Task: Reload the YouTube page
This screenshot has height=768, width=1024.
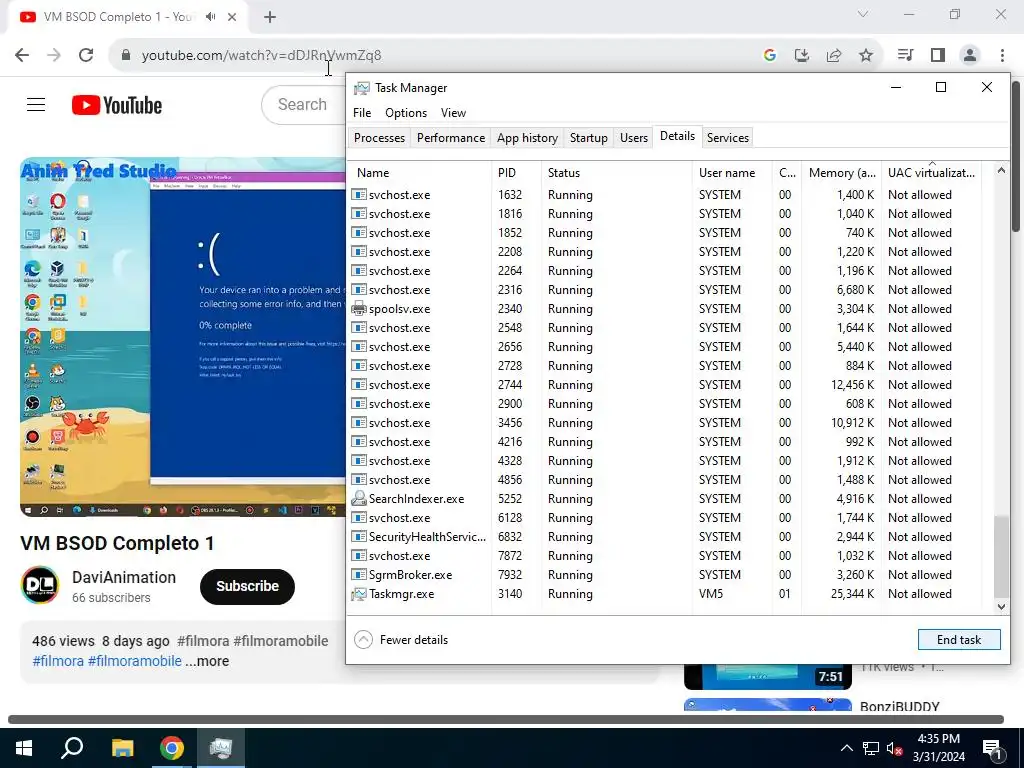Action: point(86,56)
